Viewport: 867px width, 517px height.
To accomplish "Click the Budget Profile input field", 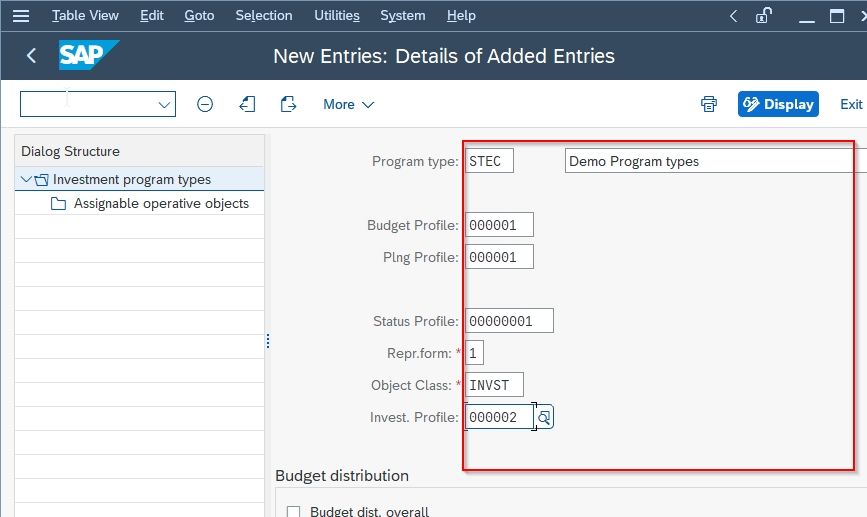I will pyautogui.click(x=499, y=225).
